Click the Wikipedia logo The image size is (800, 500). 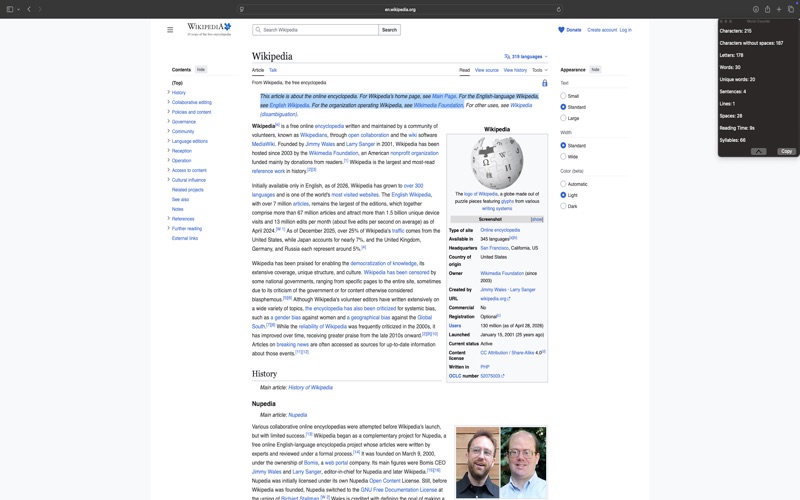click(209, 29)
